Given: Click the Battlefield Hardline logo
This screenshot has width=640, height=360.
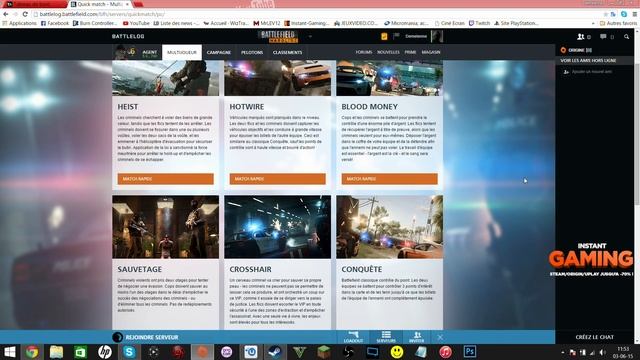Looking at the screenshot, I should click(x=278, y=36).
